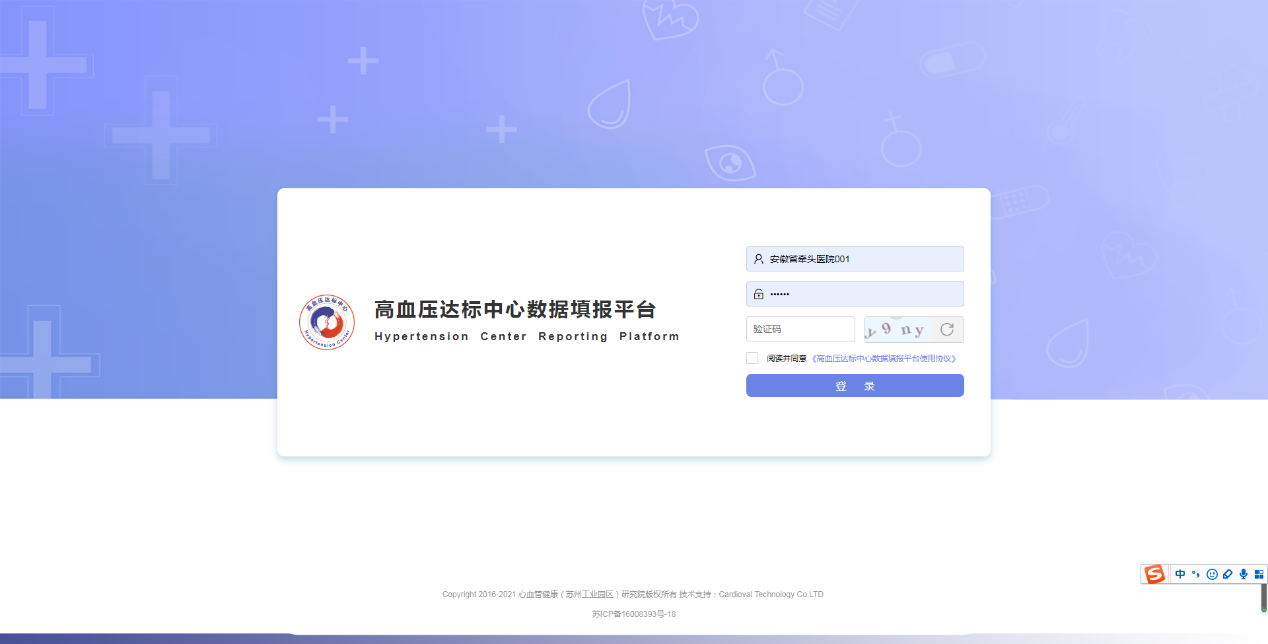Switch Chinese/English mode on IME bar
Image resolution: width=1268 pixels, height=644 pixels.
click(1180, 574)
